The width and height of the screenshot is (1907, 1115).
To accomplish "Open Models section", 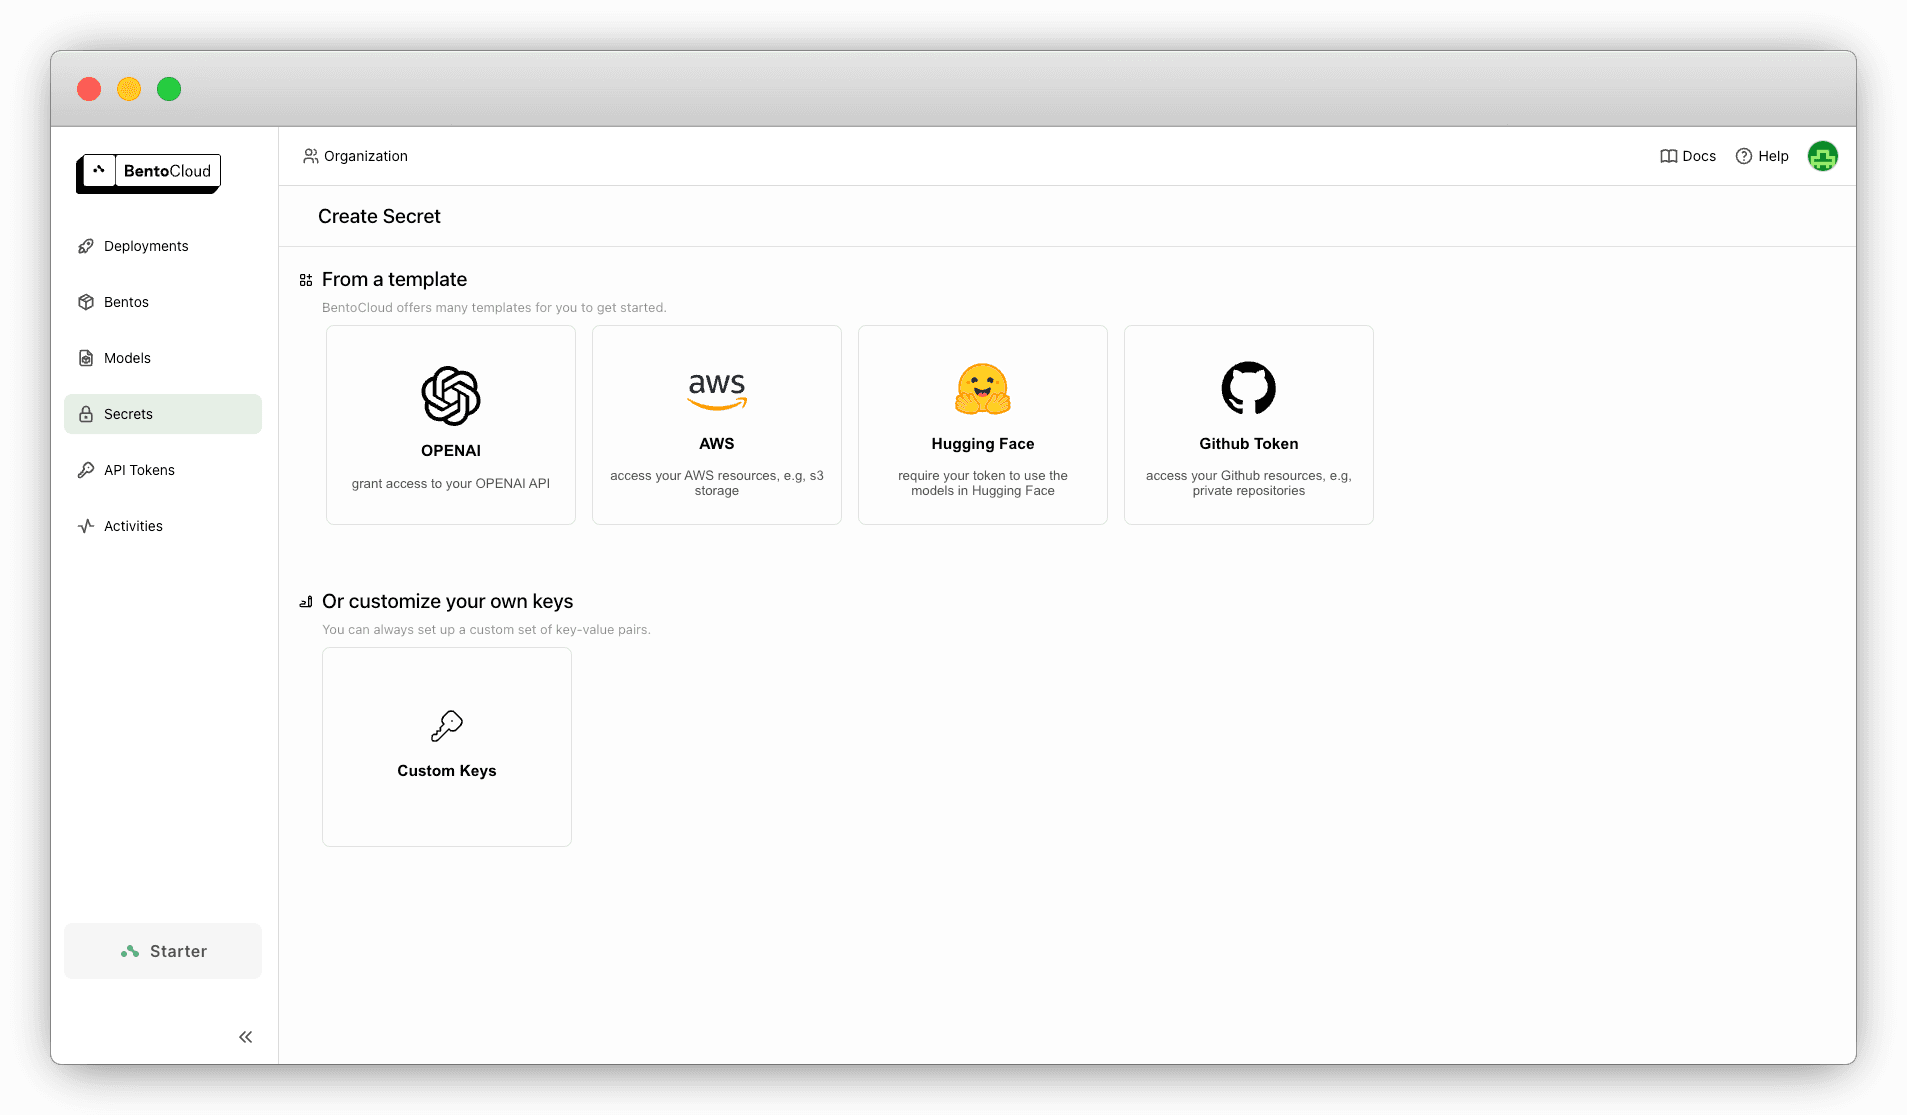I will click(x=163, y=358).
